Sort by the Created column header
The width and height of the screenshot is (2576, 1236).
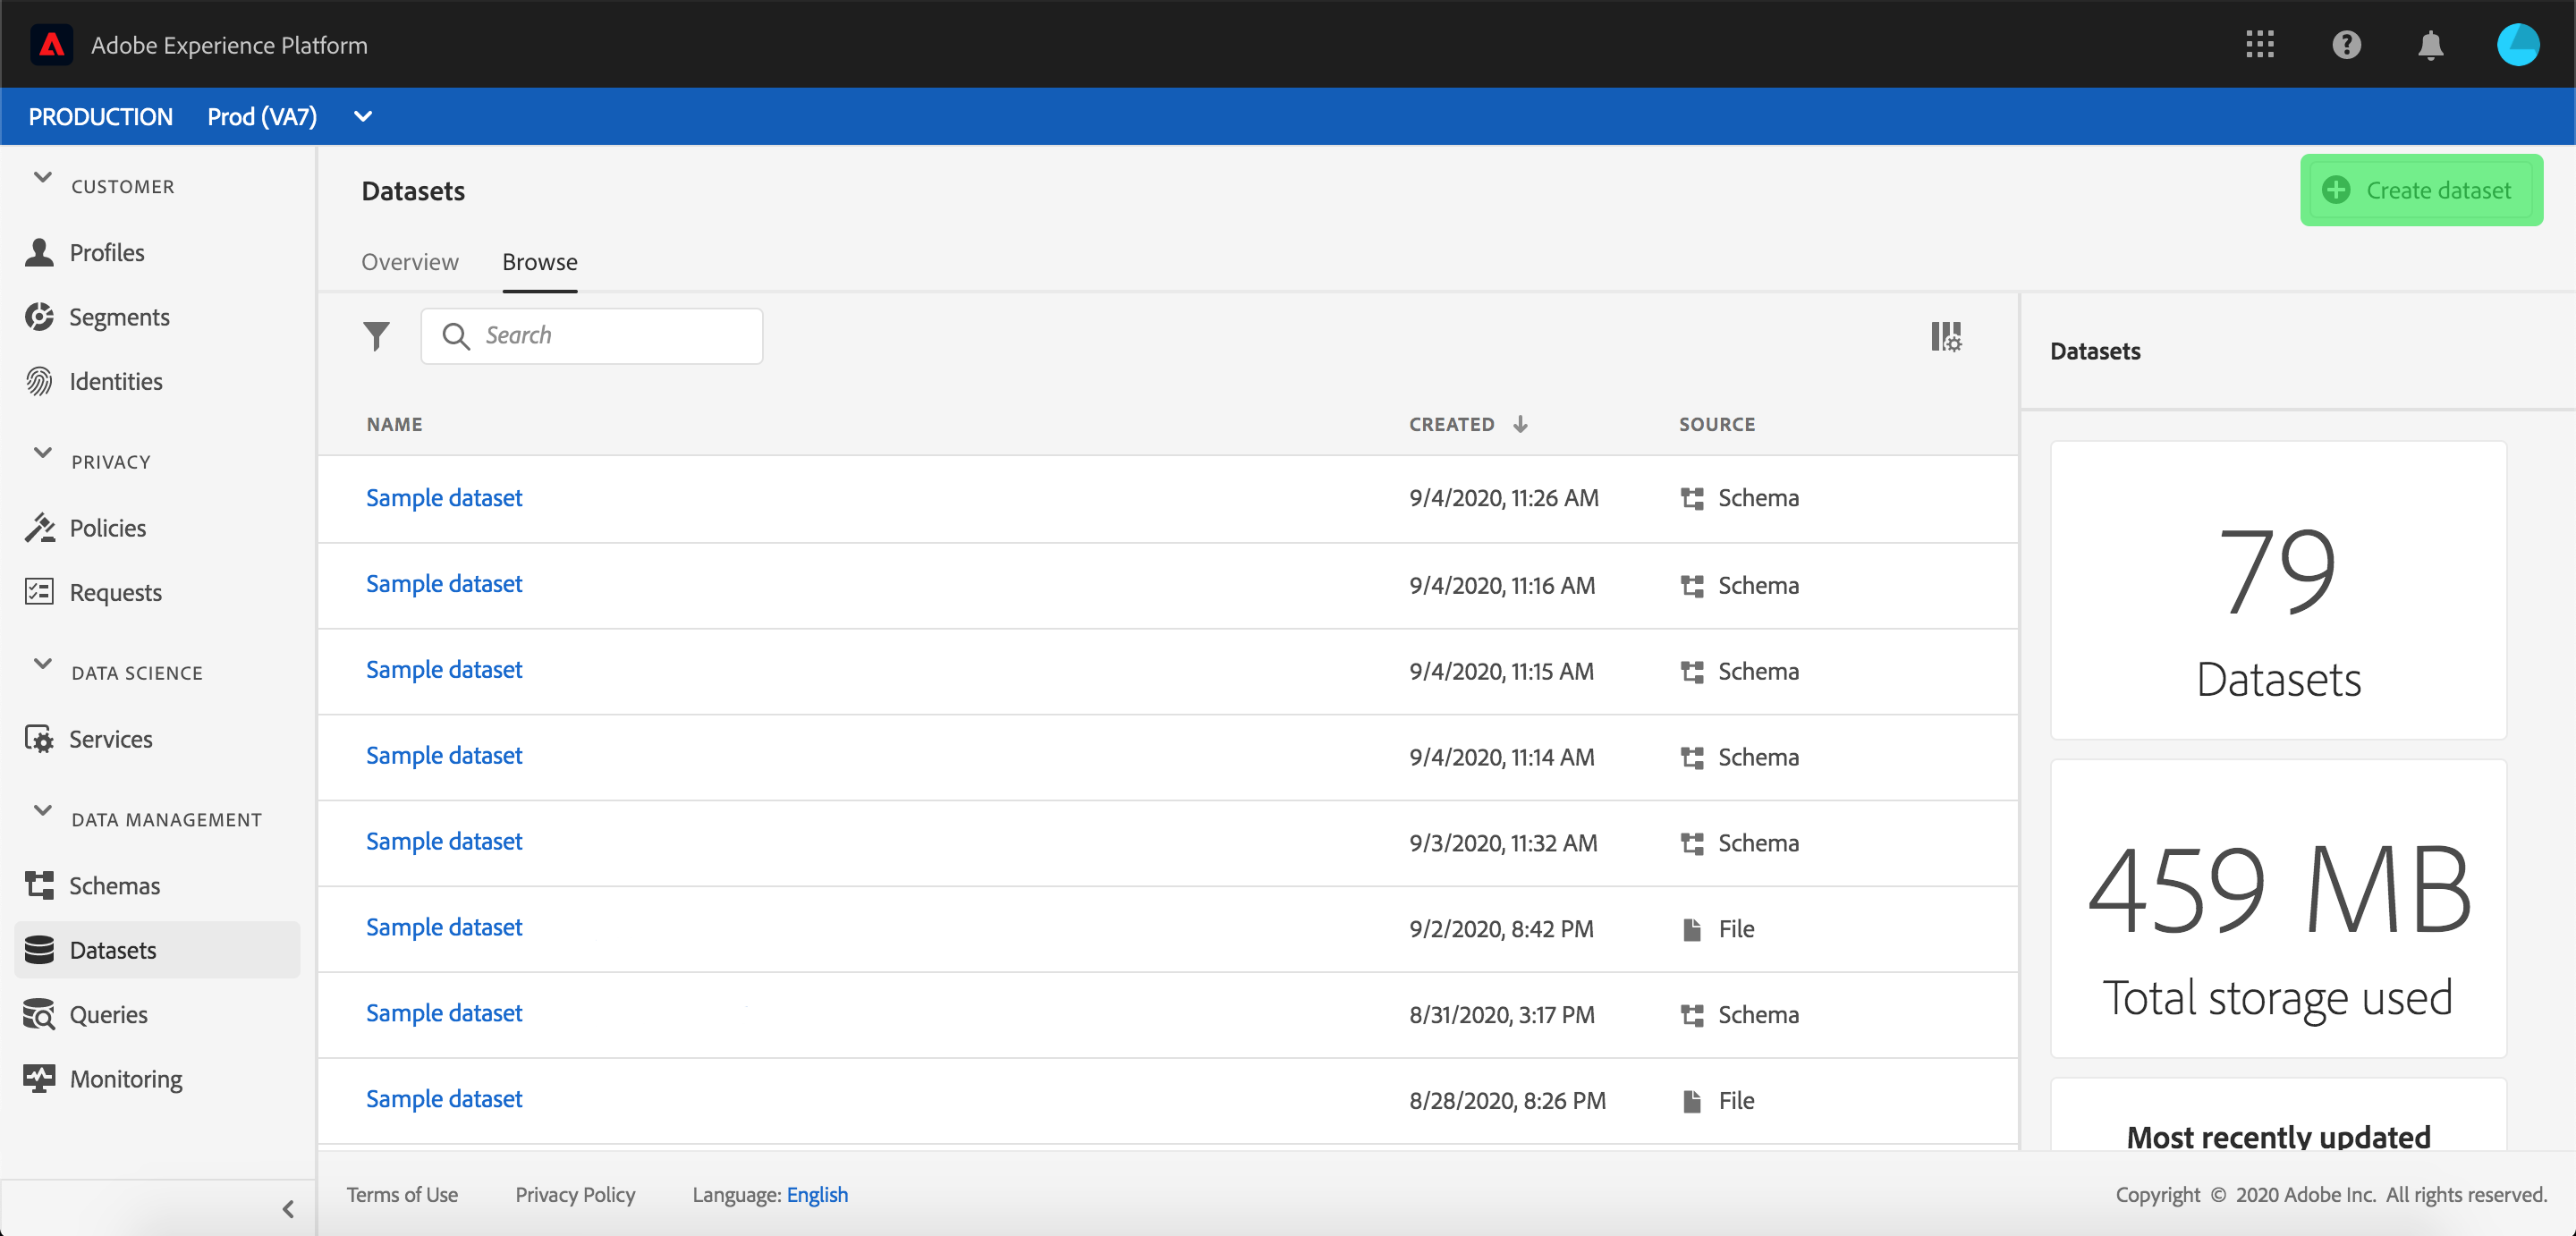tap(1452, 424)
